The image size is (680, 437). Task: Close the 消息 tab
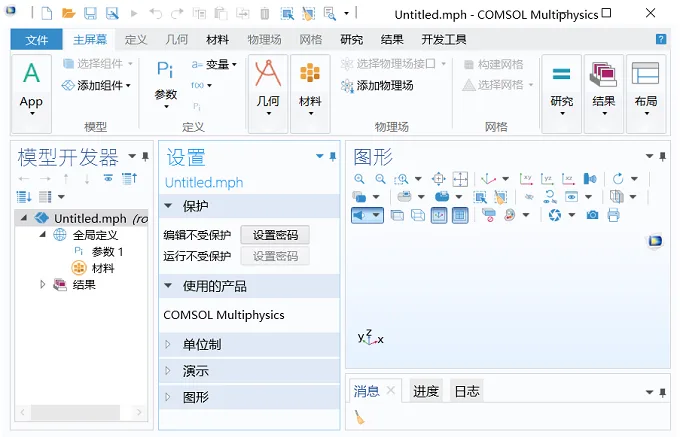391,390
